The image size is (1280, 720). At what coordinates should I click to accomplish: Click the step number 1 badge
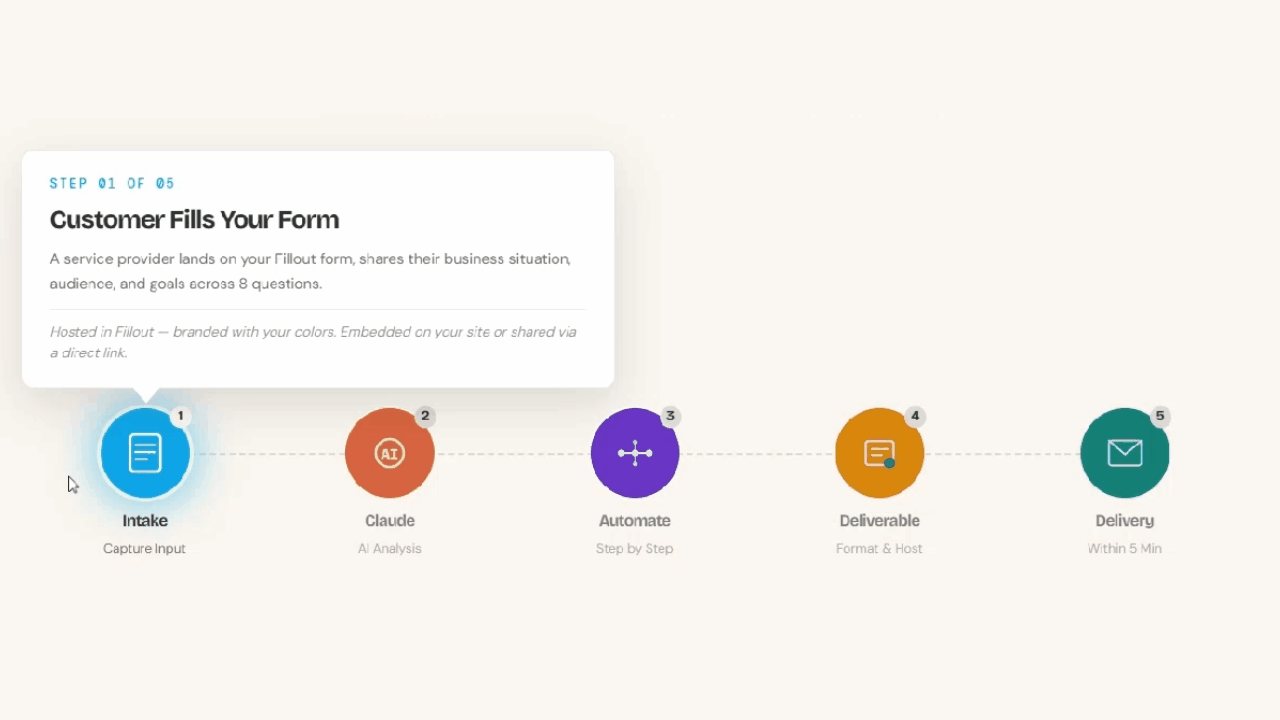pos(180,416)
